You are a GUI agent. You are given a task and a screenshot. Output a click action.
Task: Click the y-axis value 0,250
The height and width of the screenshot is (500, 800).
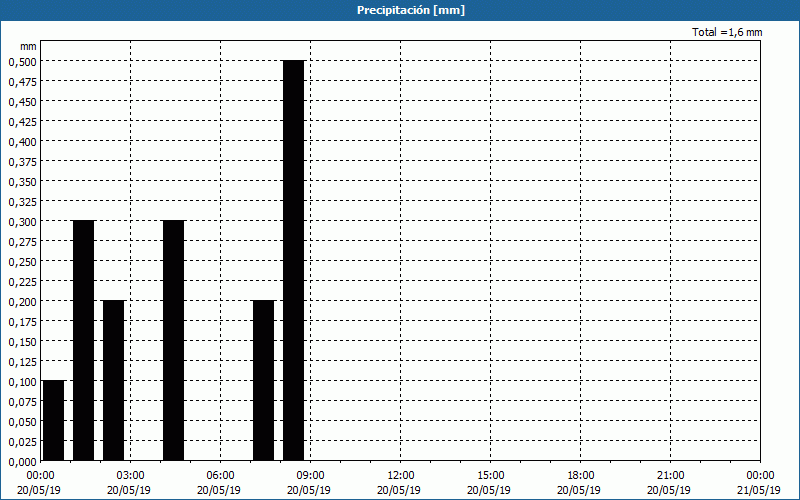coord(22,262)
